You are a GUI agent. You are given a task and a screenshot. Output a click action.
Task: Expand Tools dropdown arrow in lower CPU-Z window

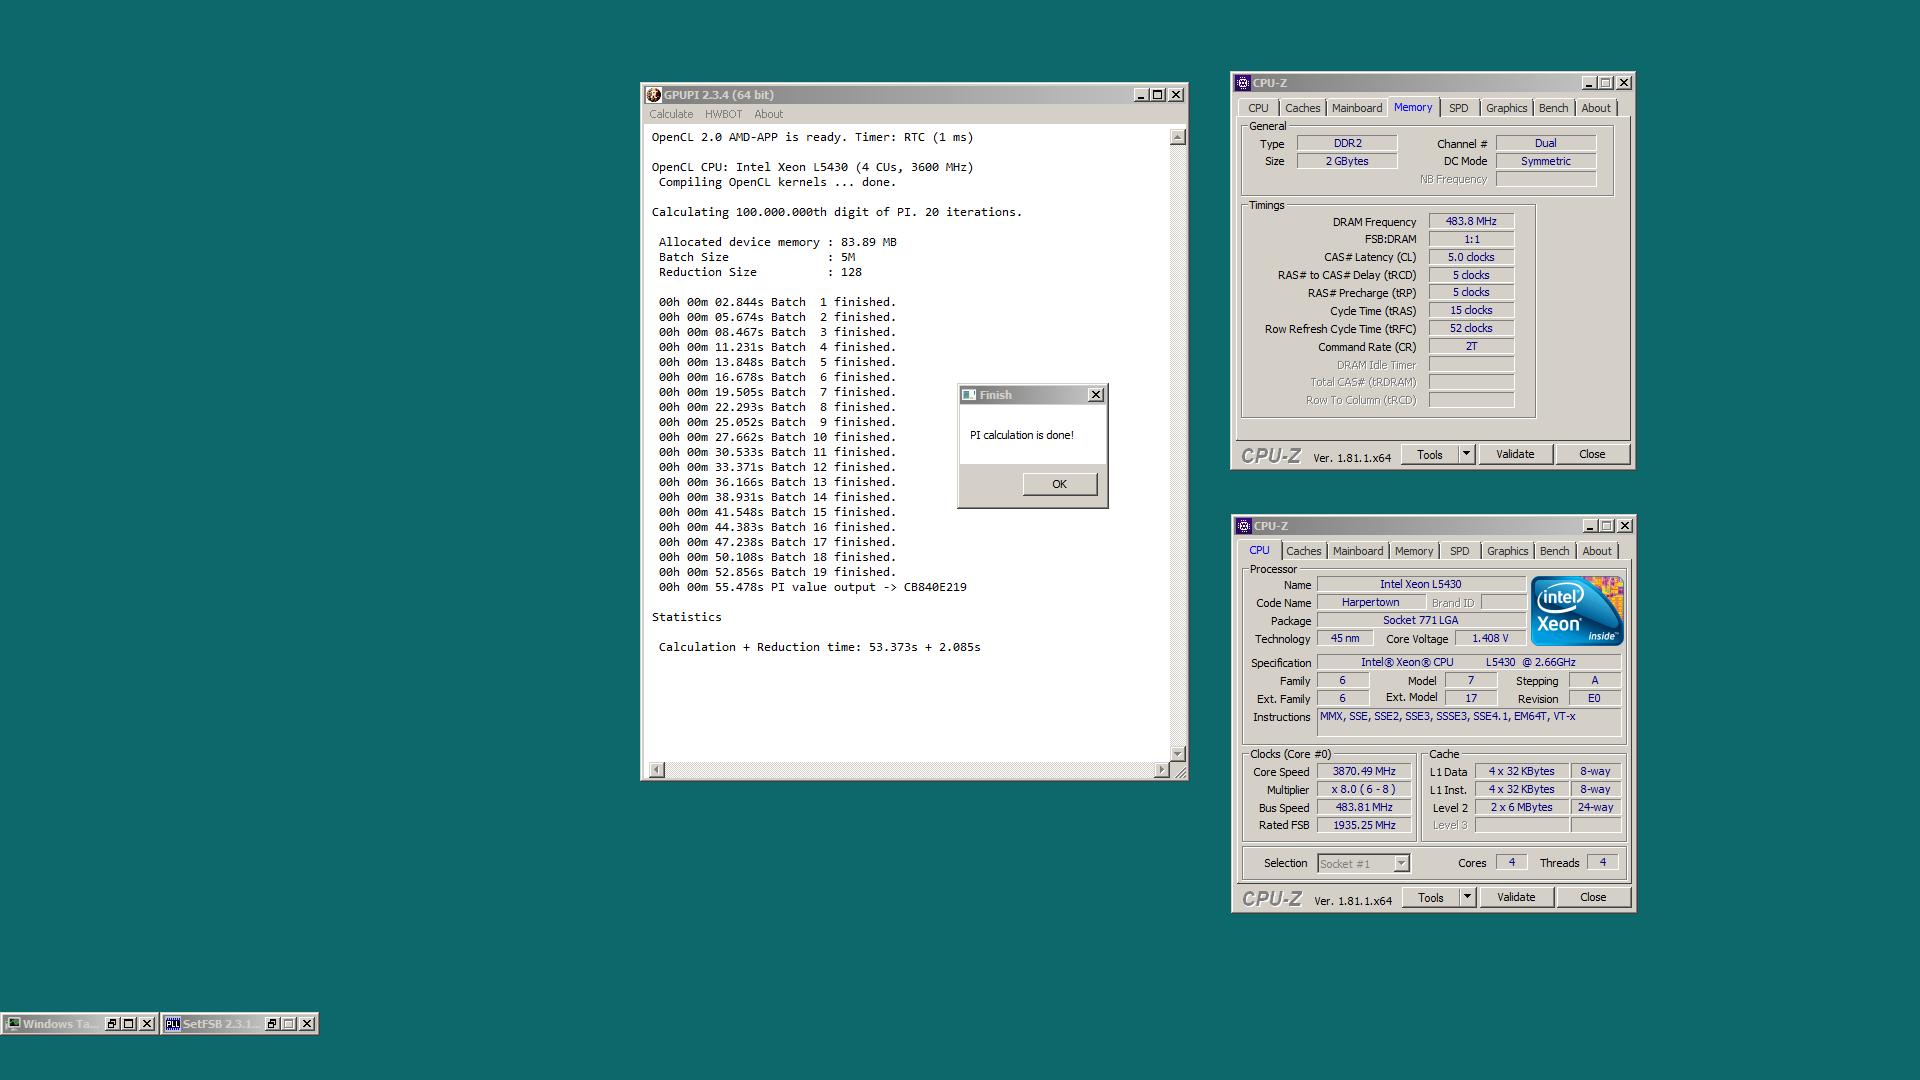[x=1468, y=898]
